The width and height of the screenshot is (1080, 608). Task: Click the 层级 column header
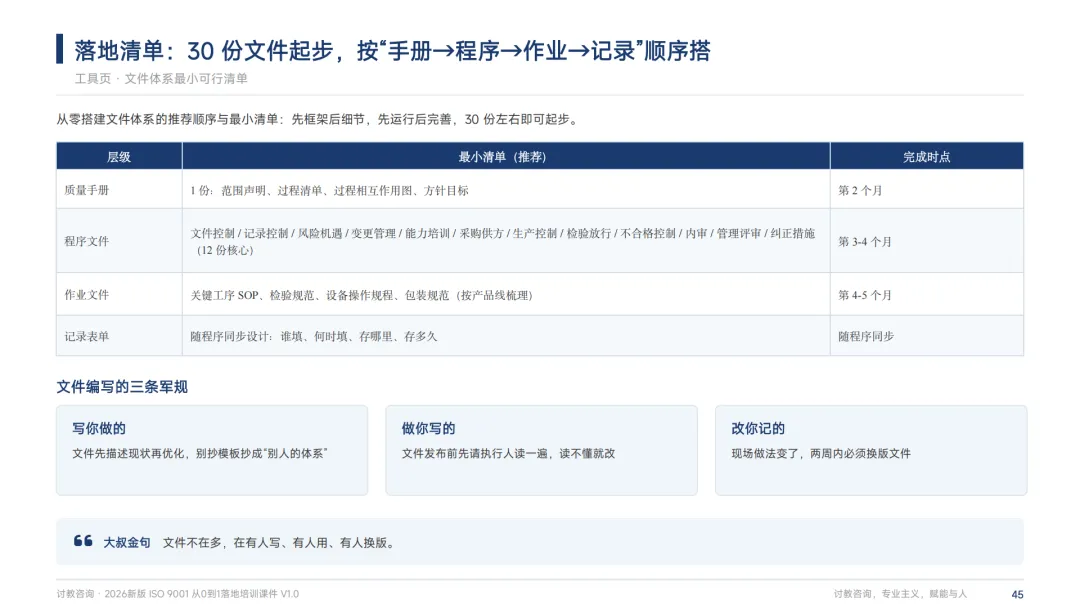[x=119, y=156]
